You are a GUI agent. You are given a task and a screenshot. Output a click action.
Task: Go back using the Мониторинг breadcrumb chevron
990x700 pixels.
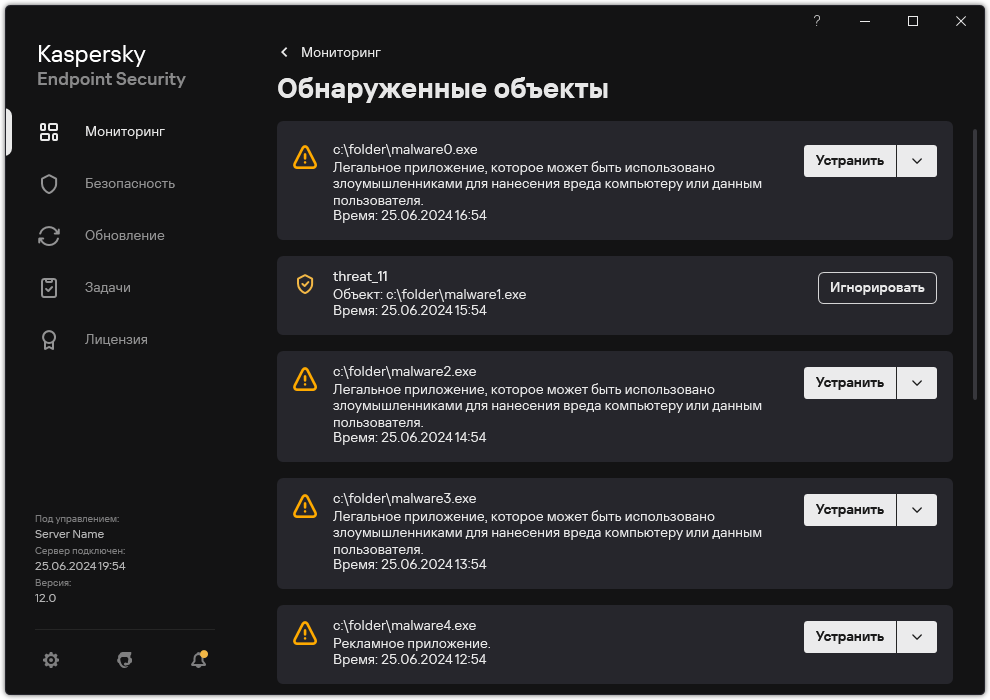[x=284, y=52]
